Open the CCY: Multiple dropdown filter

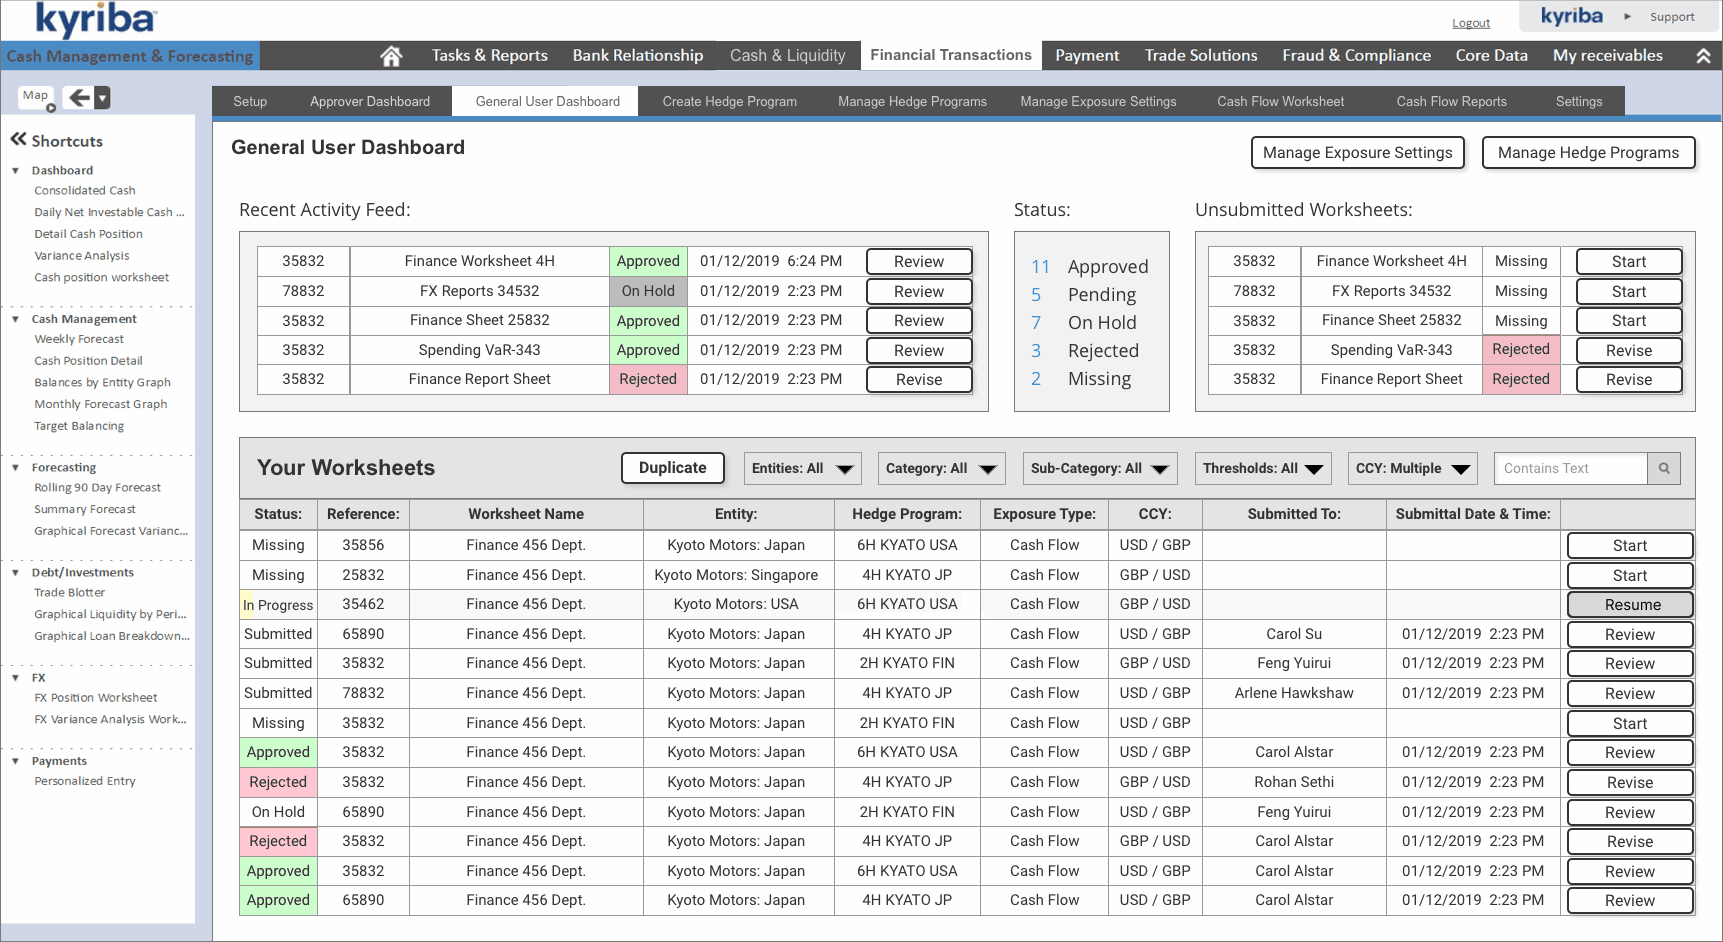tap(1412, 468)
